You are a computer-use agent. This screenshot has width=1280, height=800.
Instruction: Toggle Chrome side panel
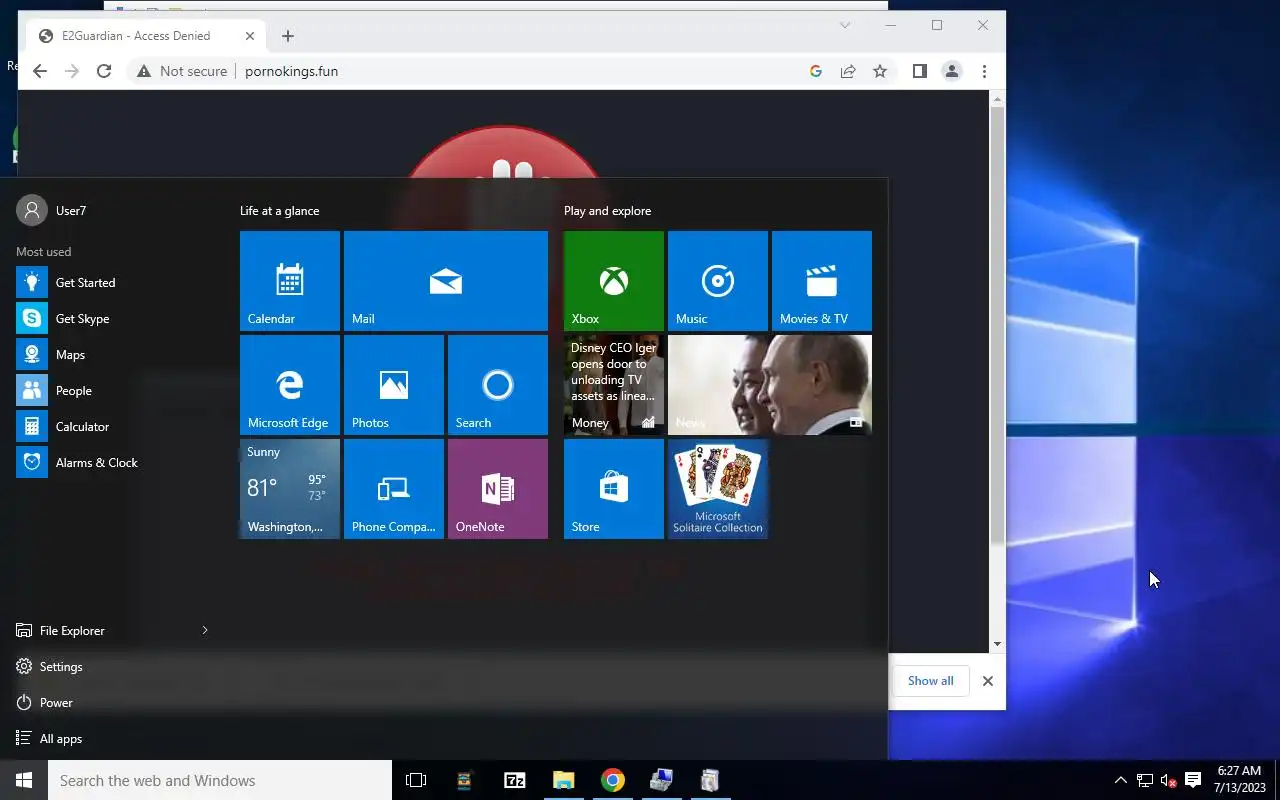point(920,71)
